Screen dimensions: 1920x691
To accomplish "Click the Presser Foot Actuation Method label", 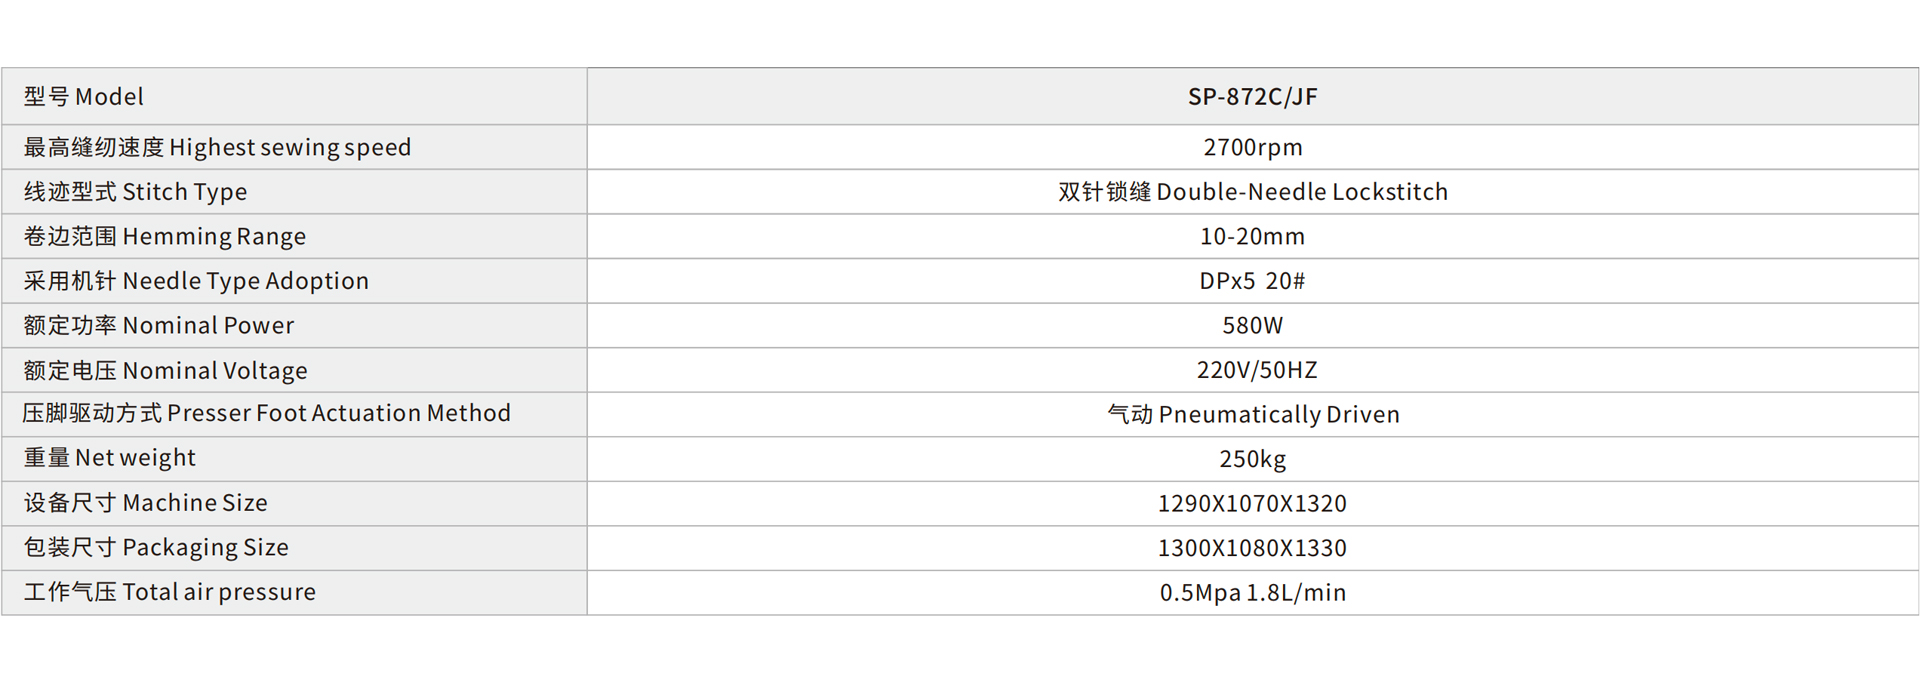I will point(266,414).
